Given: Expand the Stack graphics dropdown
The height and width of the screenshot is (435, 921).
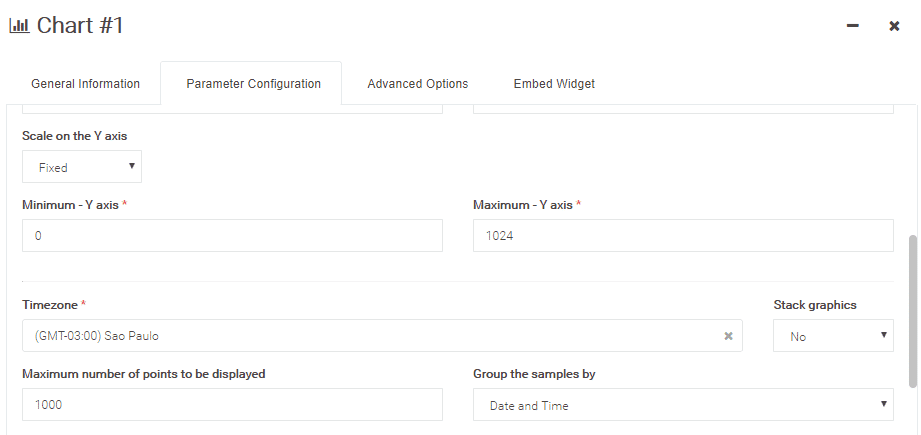Looking at the screenshot, I should point(833,336).
